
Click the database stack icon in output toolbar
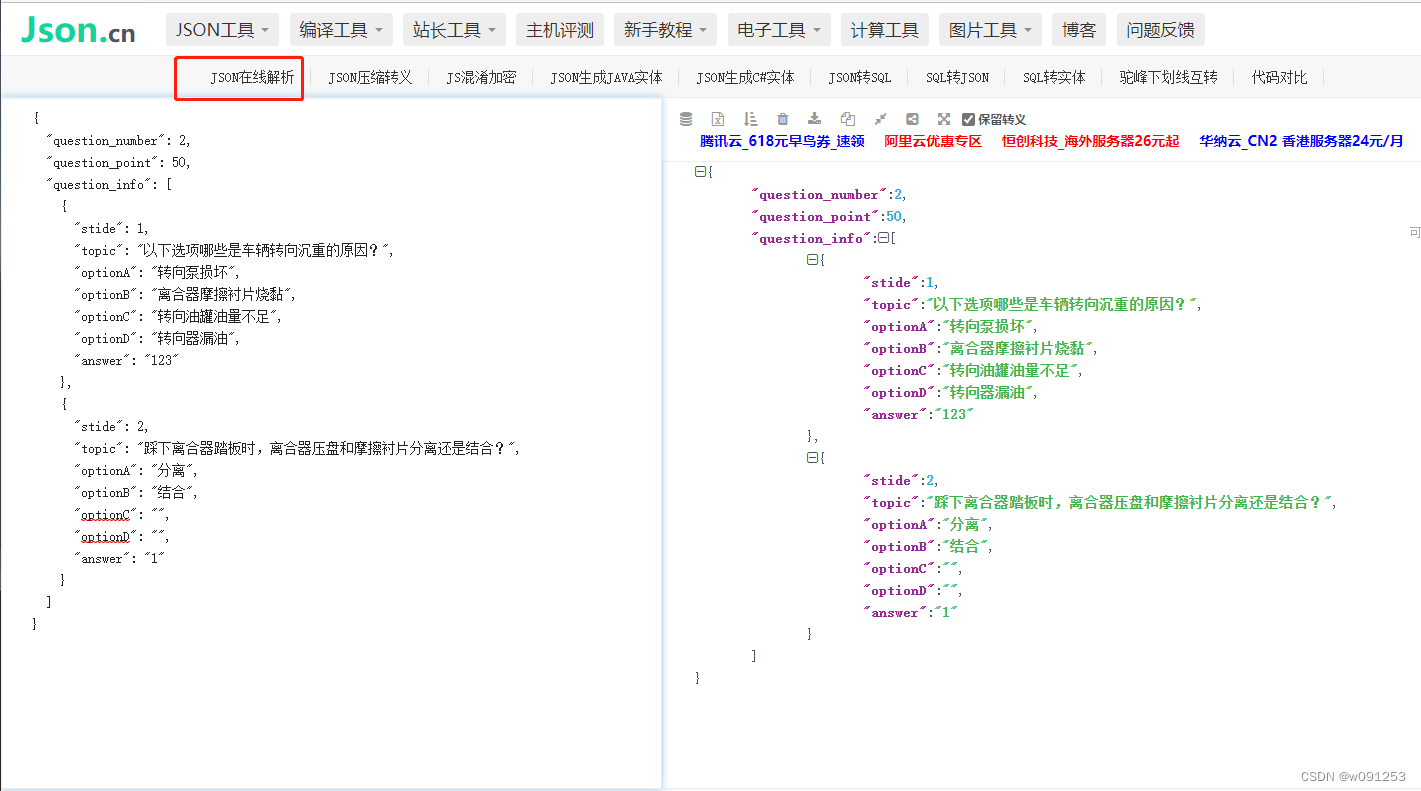point(686,119)
